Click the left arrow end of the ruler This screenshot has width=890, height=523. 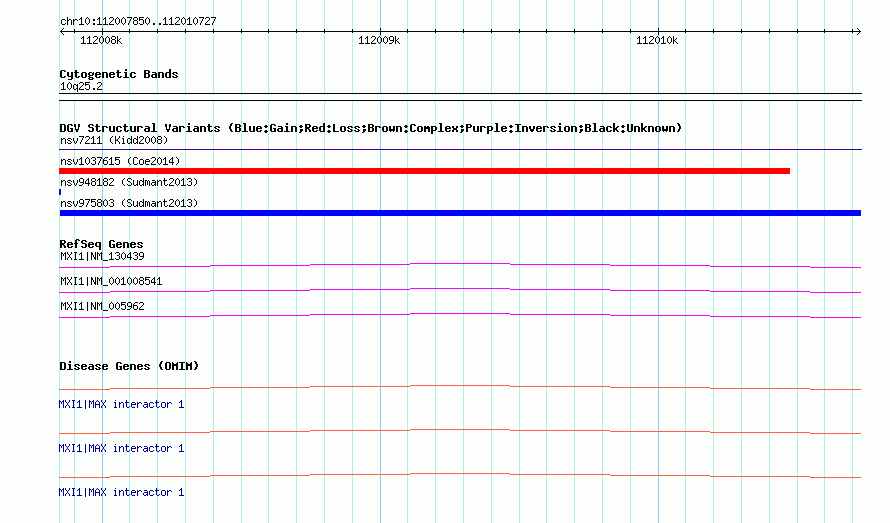(62, 32)
